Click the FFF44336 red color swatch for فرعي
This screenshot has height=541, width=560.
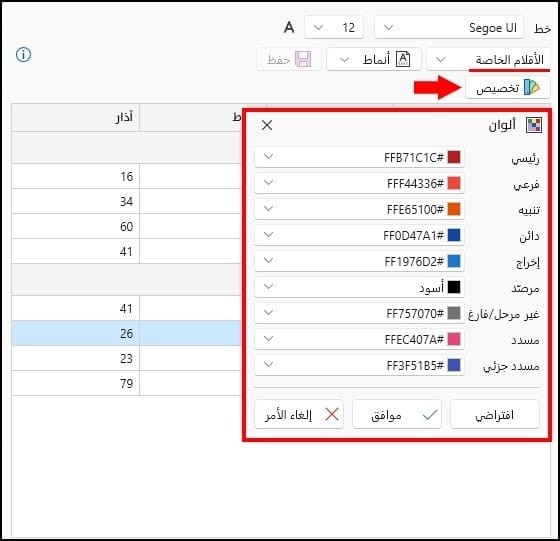click(x=454, y=183)
